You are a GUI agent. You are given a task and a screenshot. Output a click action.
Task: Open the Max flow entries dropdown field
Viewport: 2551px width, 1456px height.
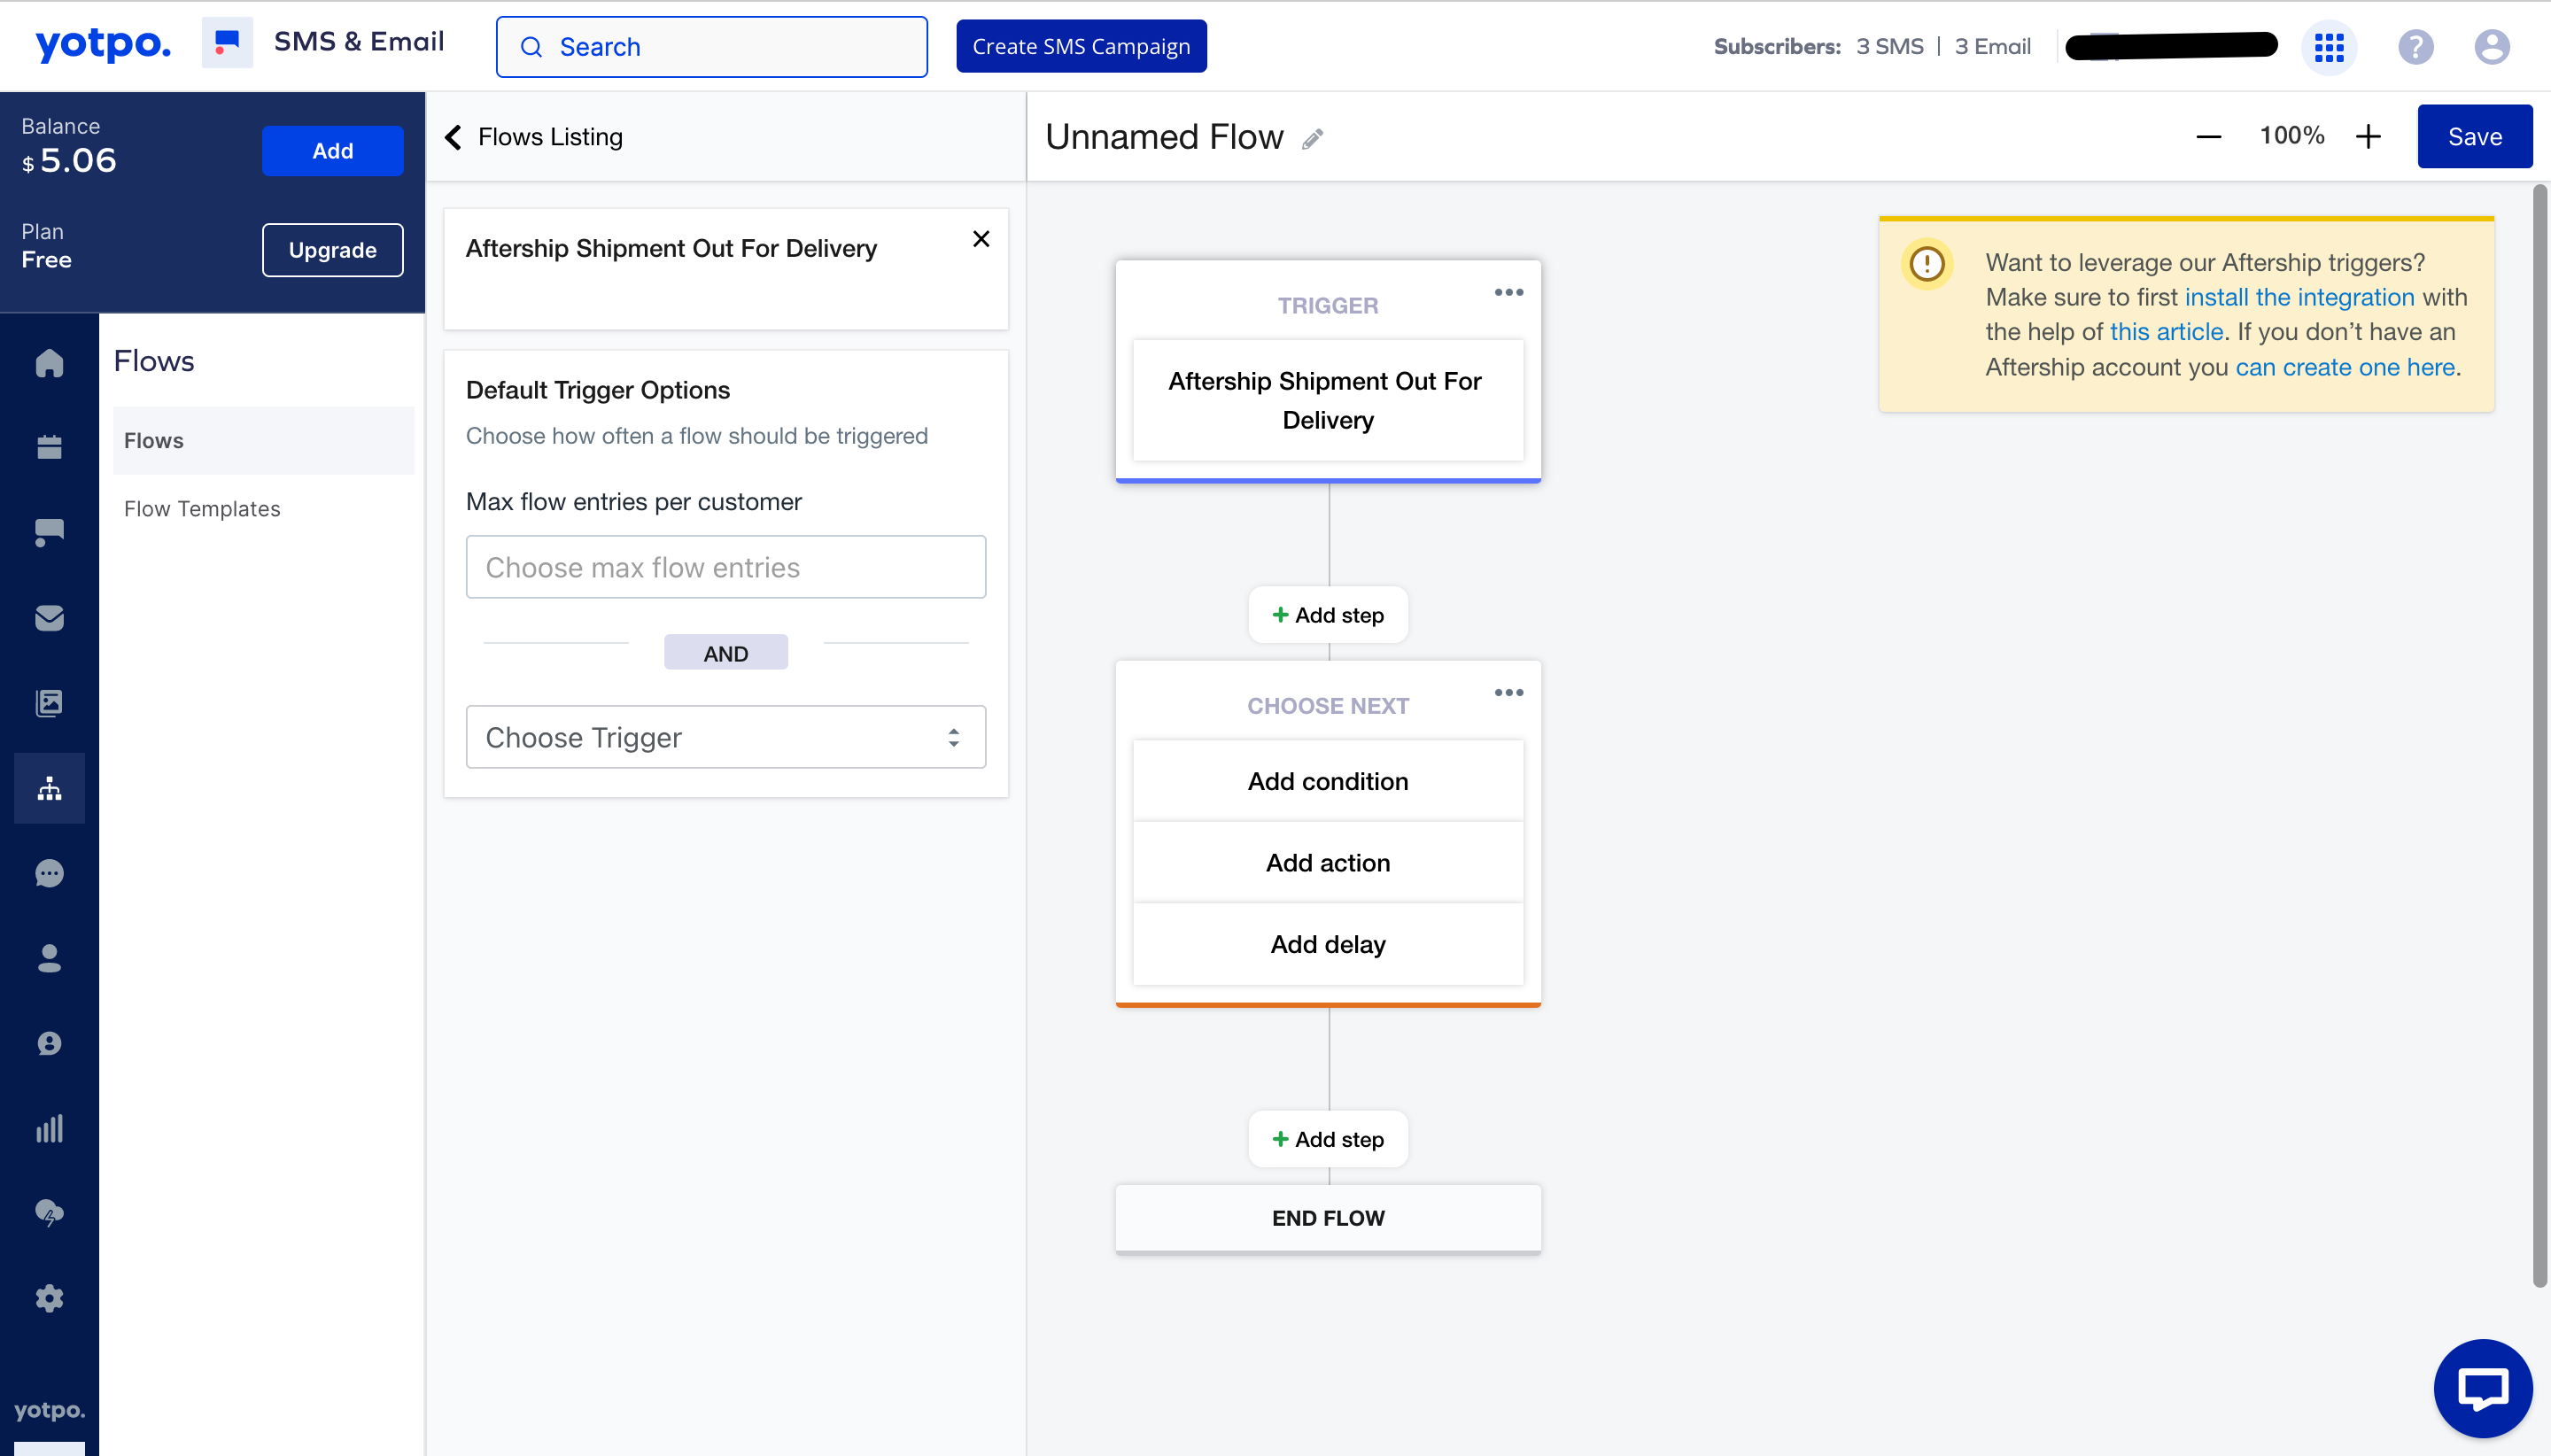pos(727,566)
